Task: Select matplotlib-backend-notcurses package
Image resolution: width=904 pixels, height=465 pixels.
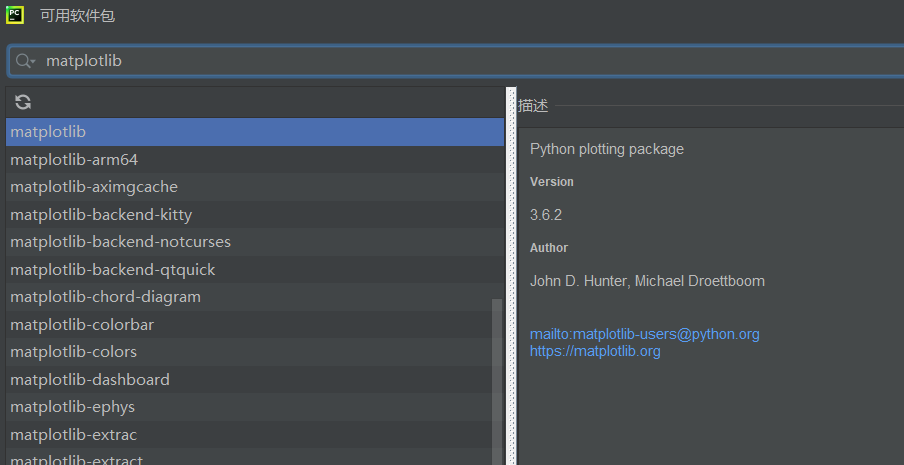Action: point(120,242)
